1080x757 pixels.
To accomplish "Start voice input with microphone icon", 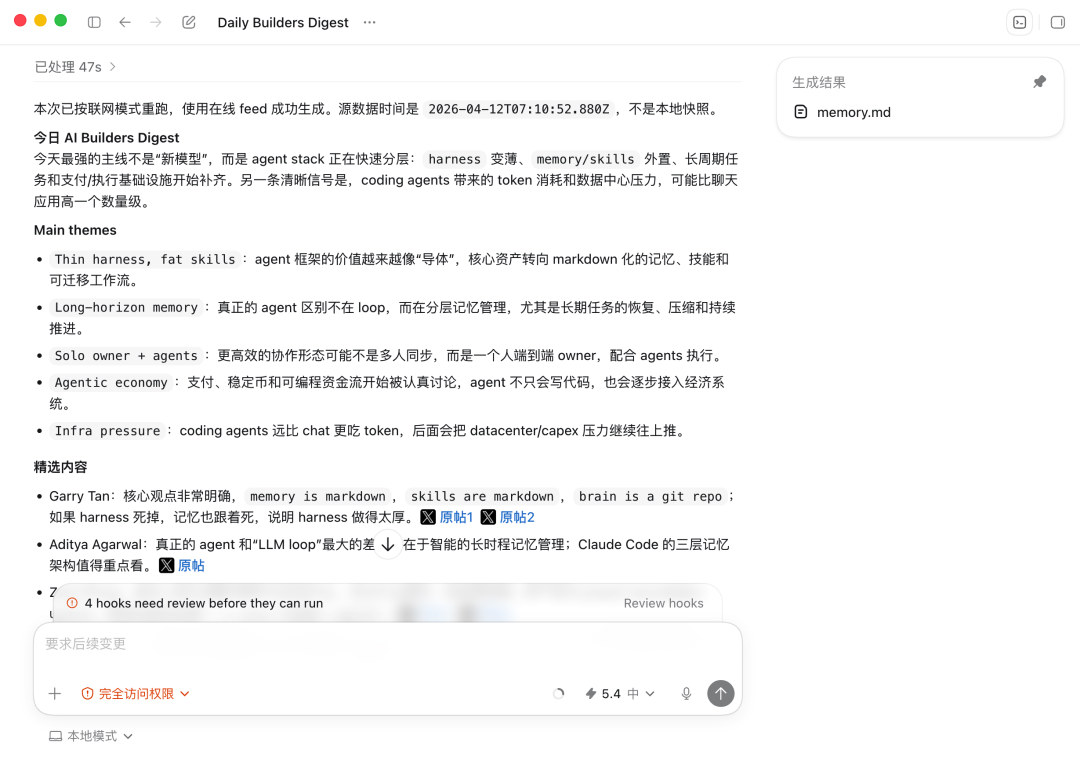I will [686, 694].
